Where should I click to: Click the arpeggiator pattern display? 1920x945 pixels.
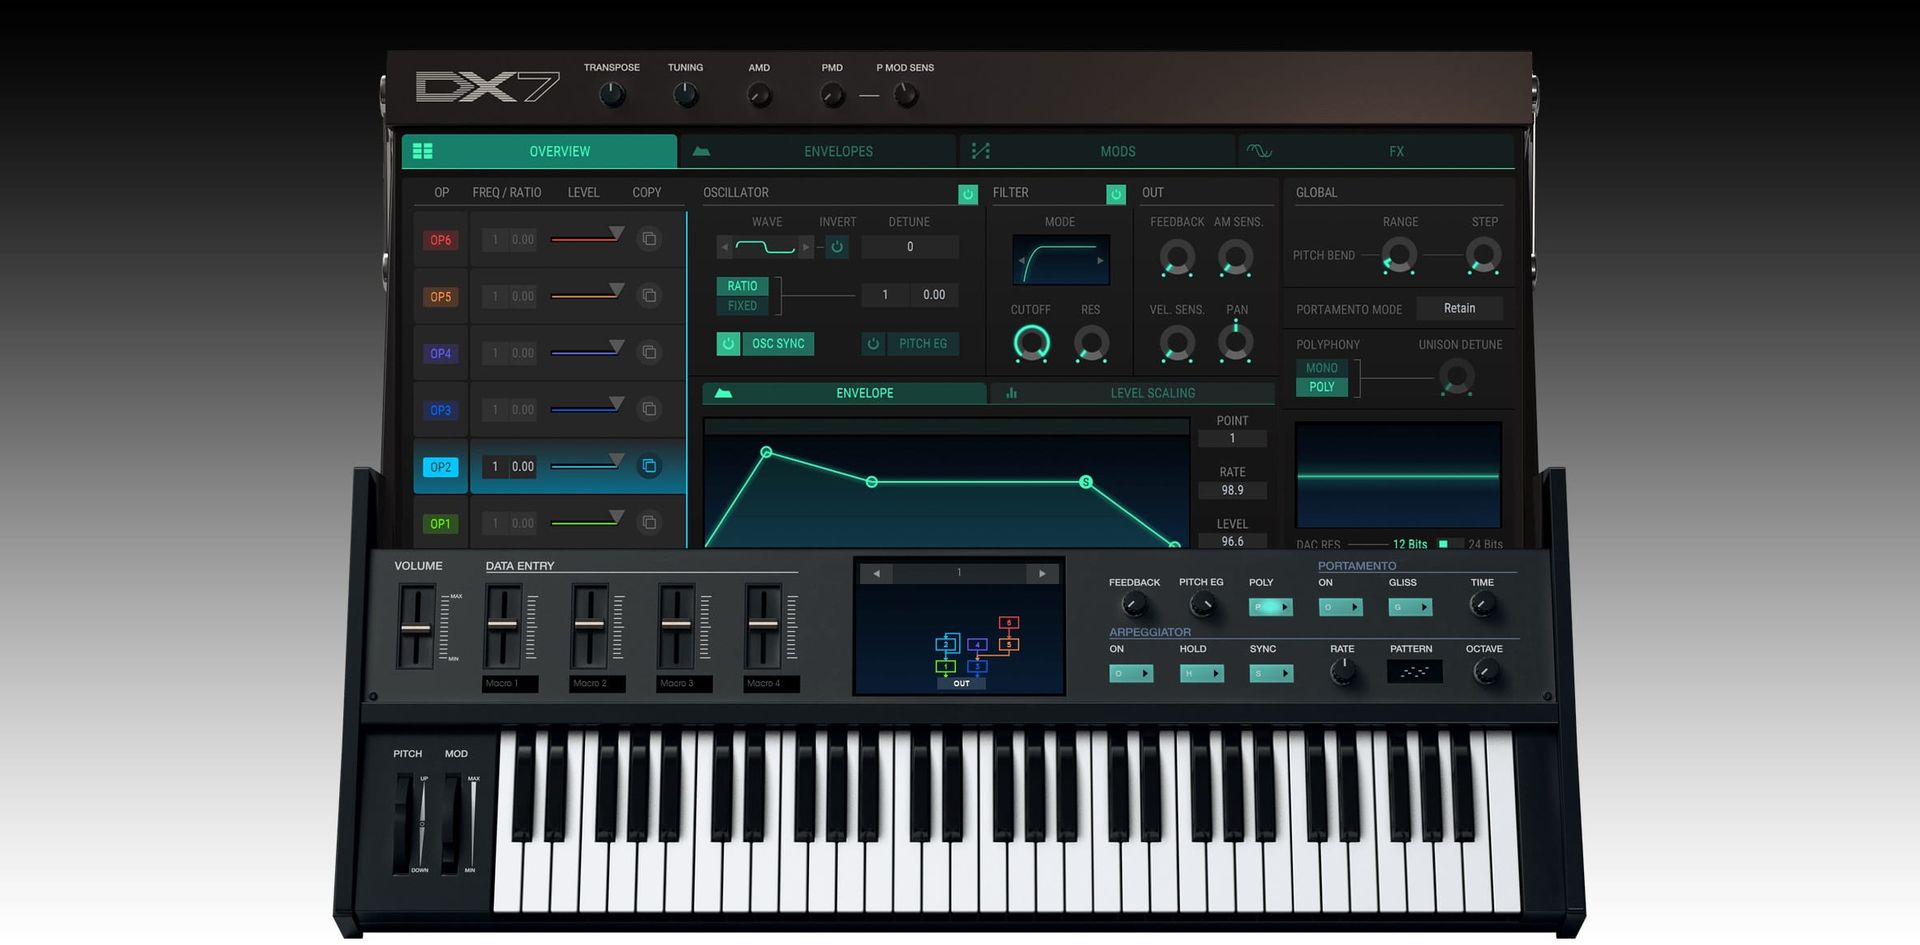[1414, 672]
